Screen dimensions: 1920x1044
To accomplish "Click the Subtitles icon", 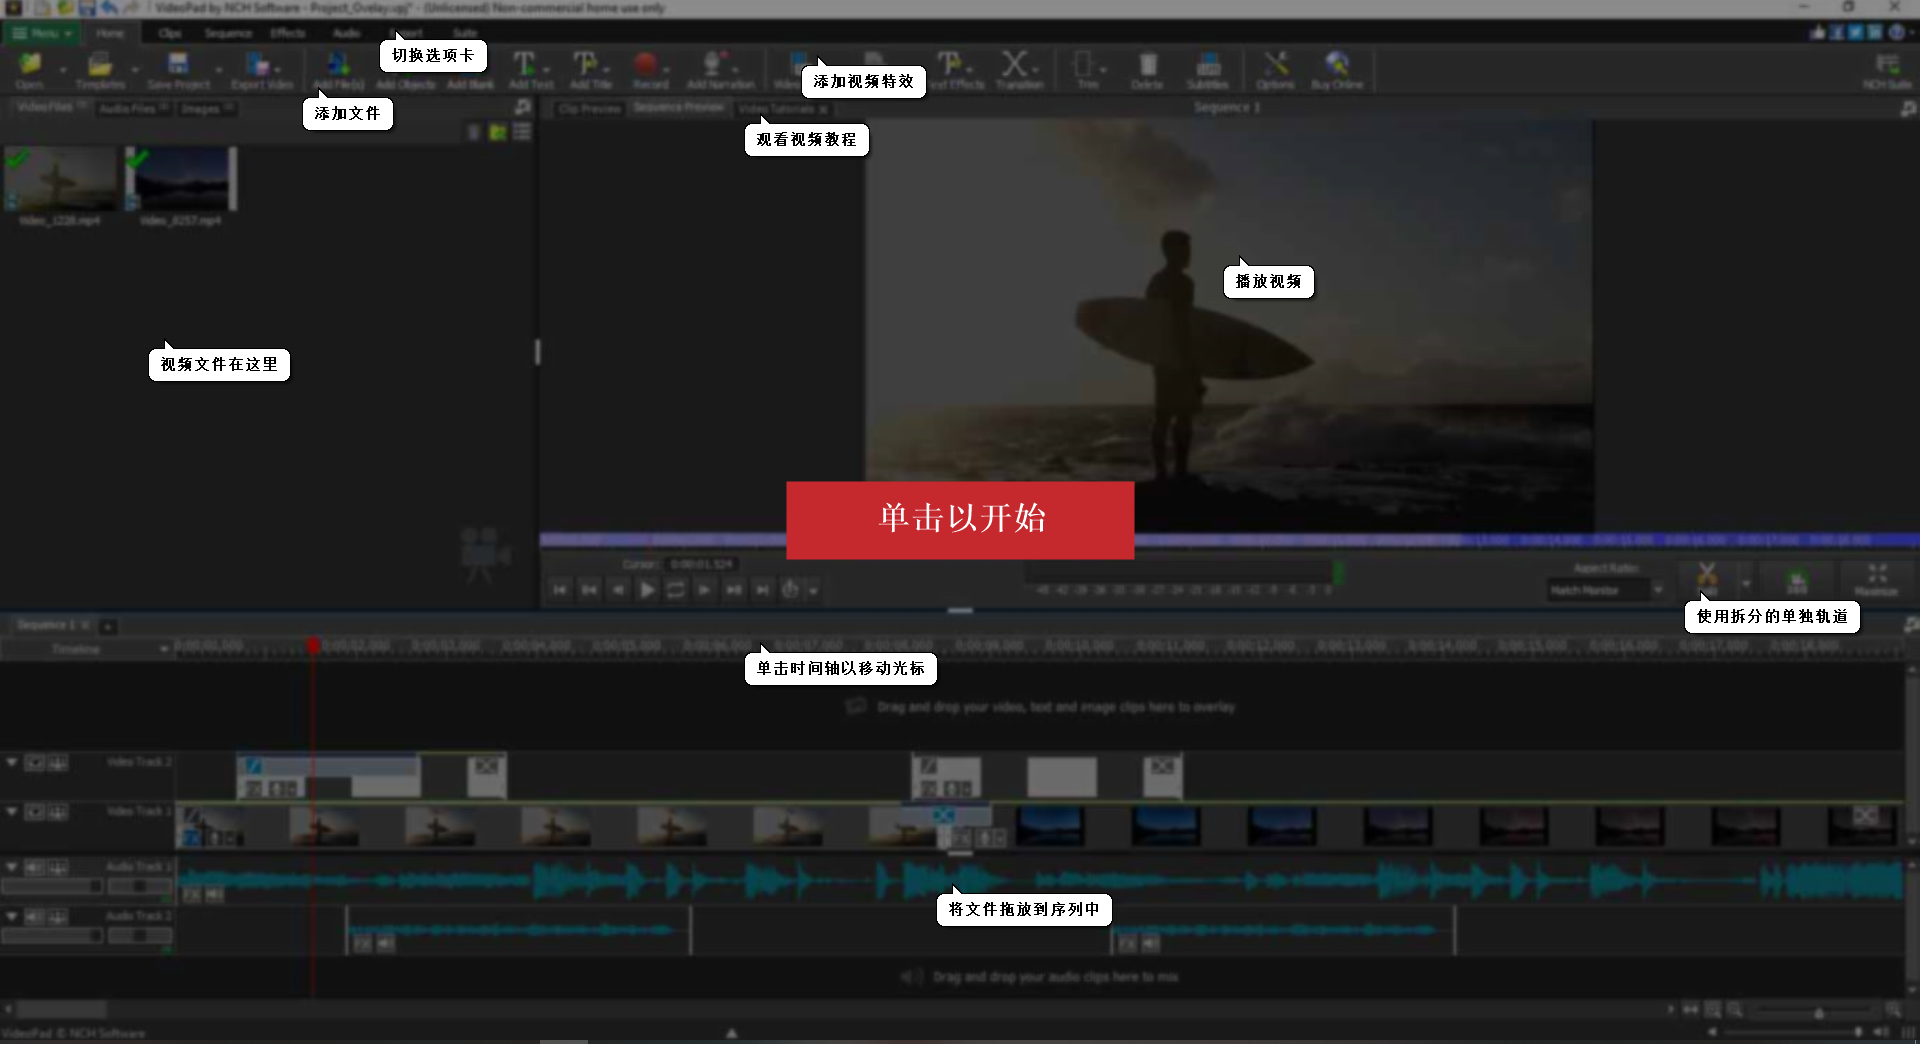I will [1207, 66].
